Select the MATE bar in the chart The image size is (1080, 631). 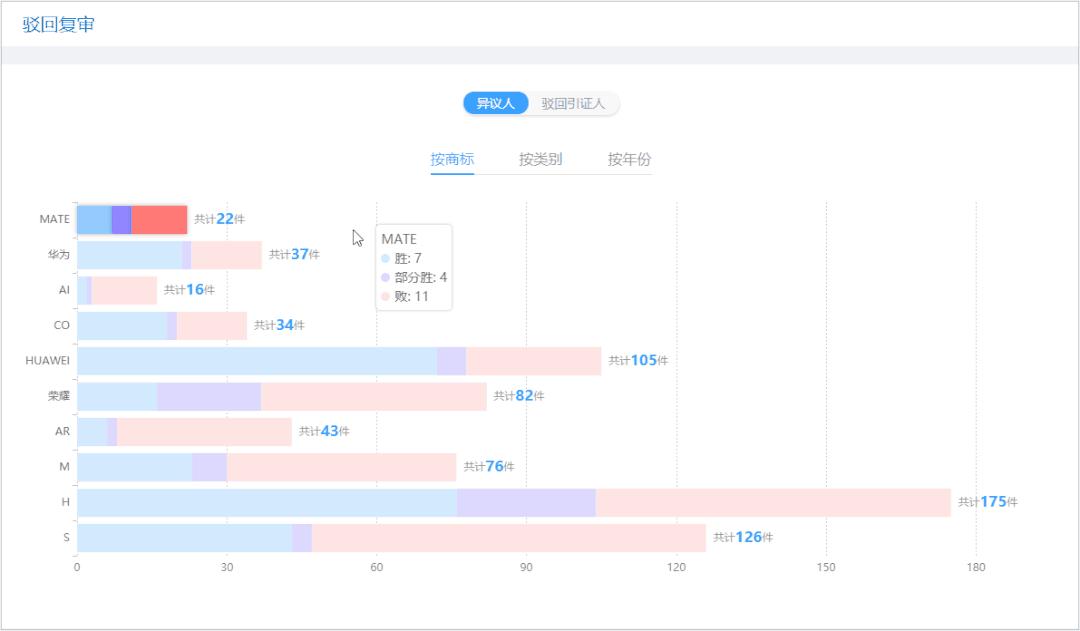click(130, 218)
